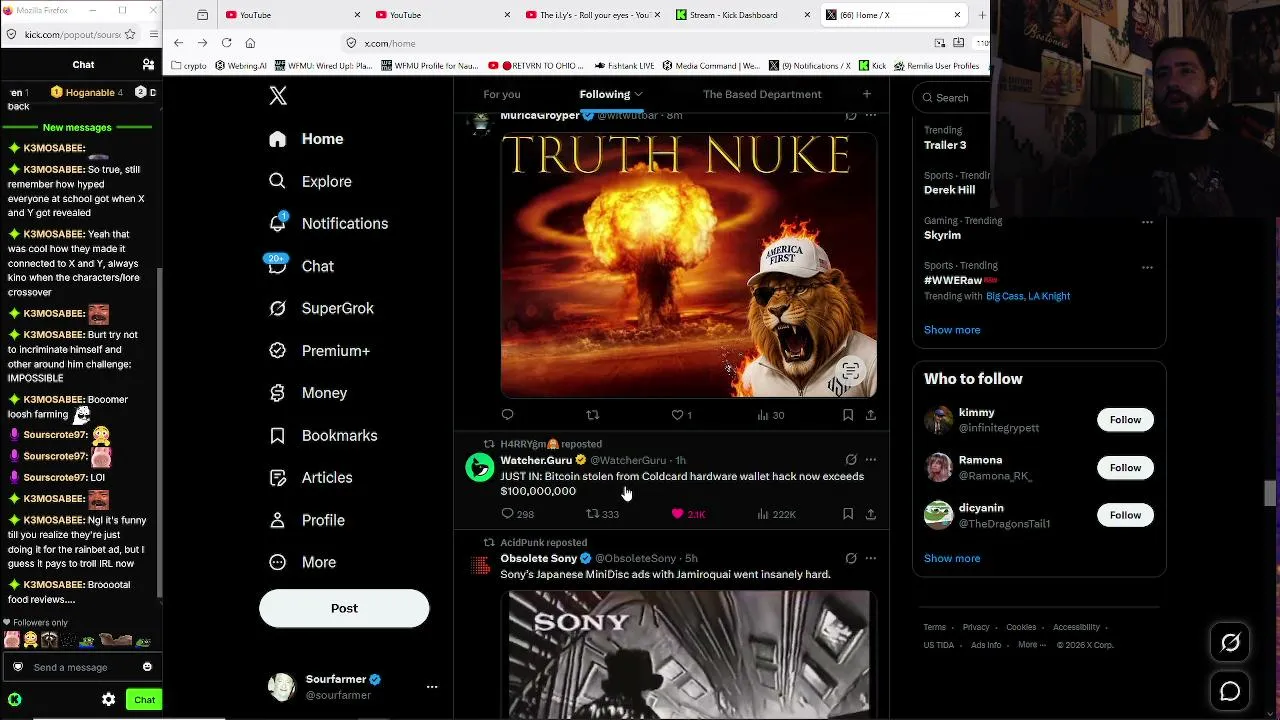Follow Ramona
1280x720 pixels.
(x=1125, y=467)
